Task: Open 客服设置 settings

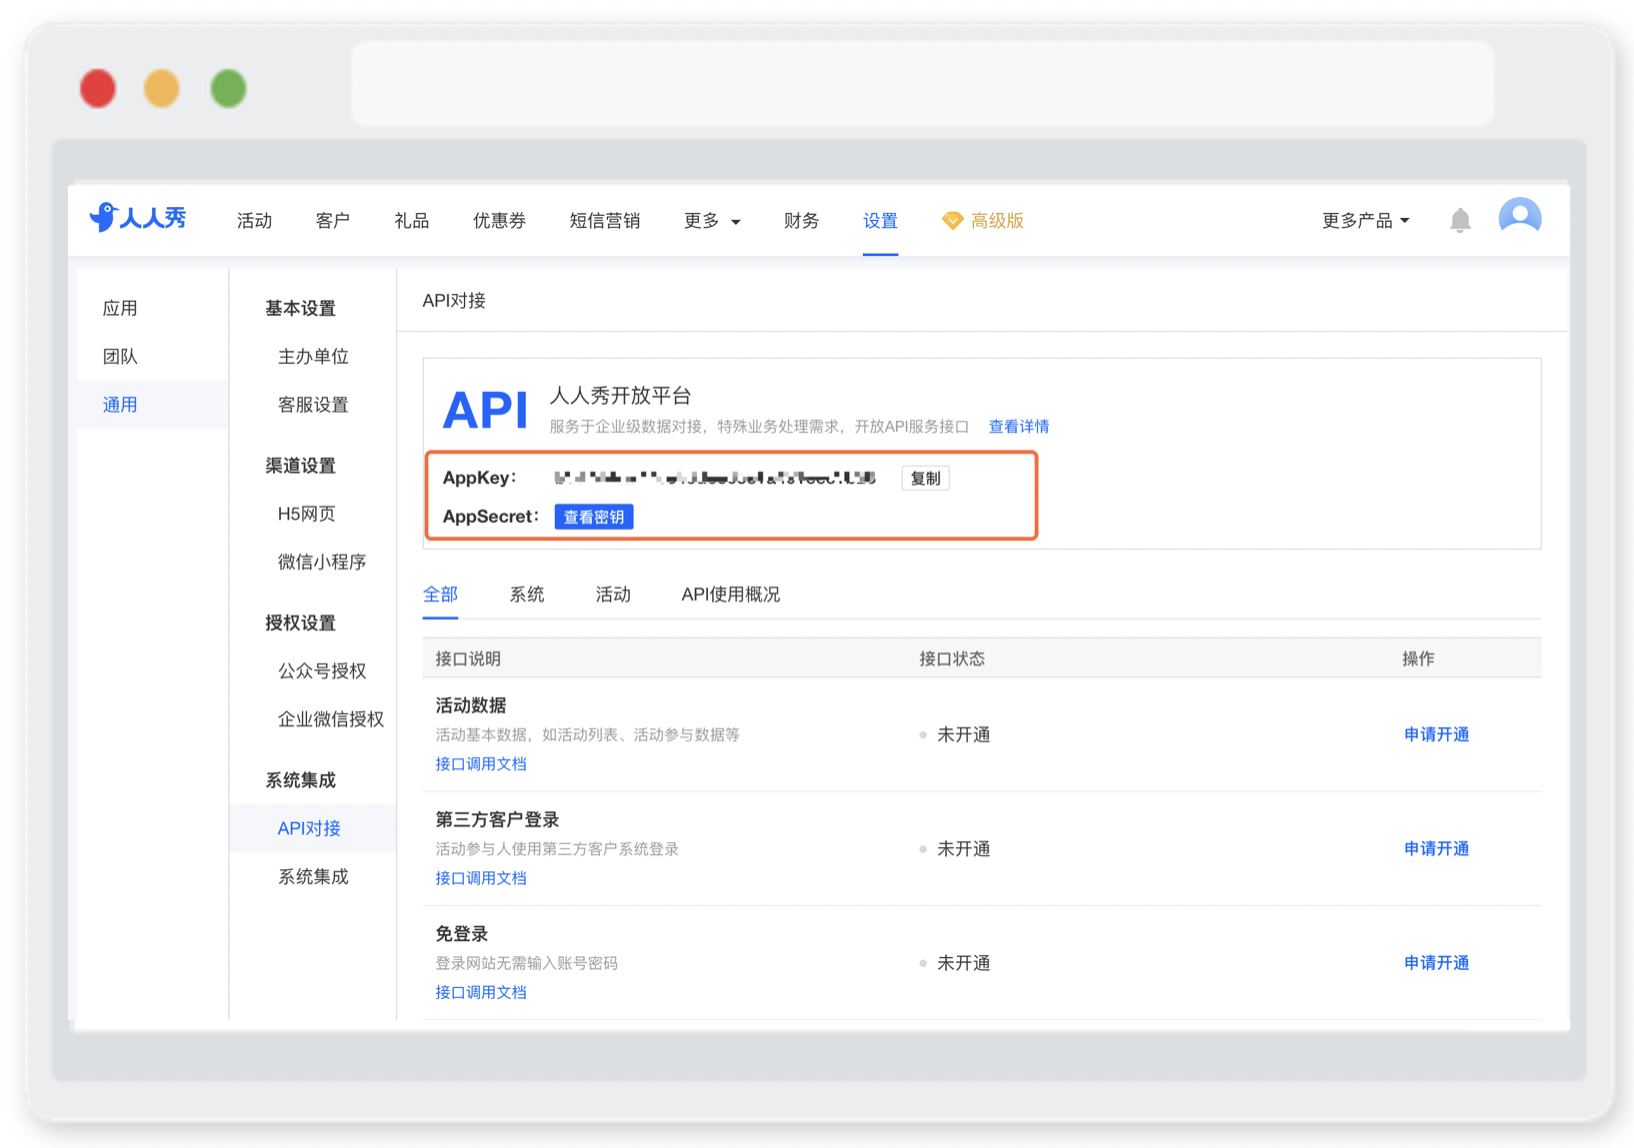Action: (x=313, y=404)
